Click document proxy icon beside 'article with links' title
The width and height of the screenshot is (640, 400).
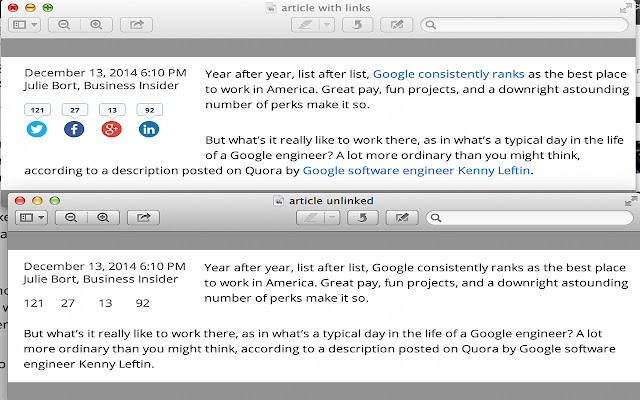271,8
